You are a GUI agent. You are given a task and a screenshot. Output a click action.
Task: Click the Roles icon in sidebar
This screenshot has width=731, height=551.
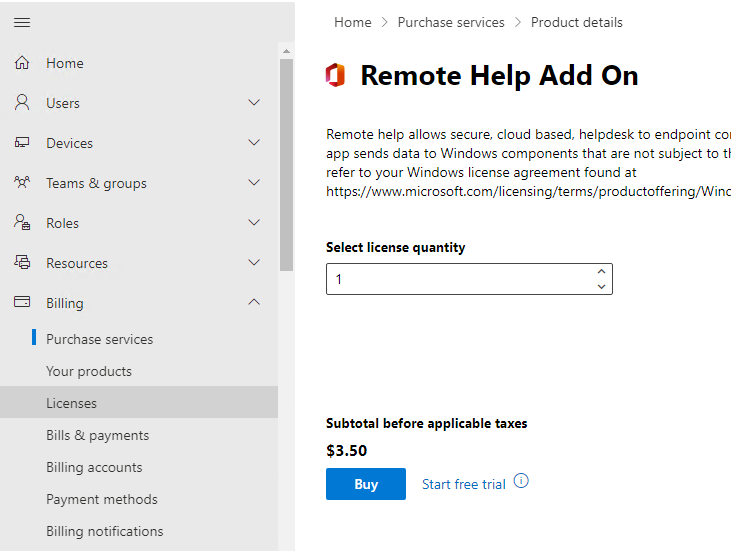(22, 222)
